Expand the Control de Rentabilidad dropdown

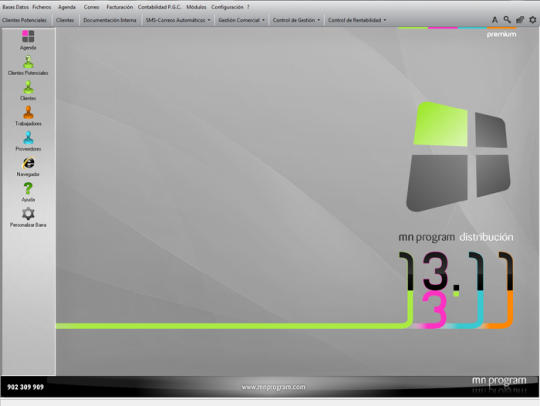point(357,20)
